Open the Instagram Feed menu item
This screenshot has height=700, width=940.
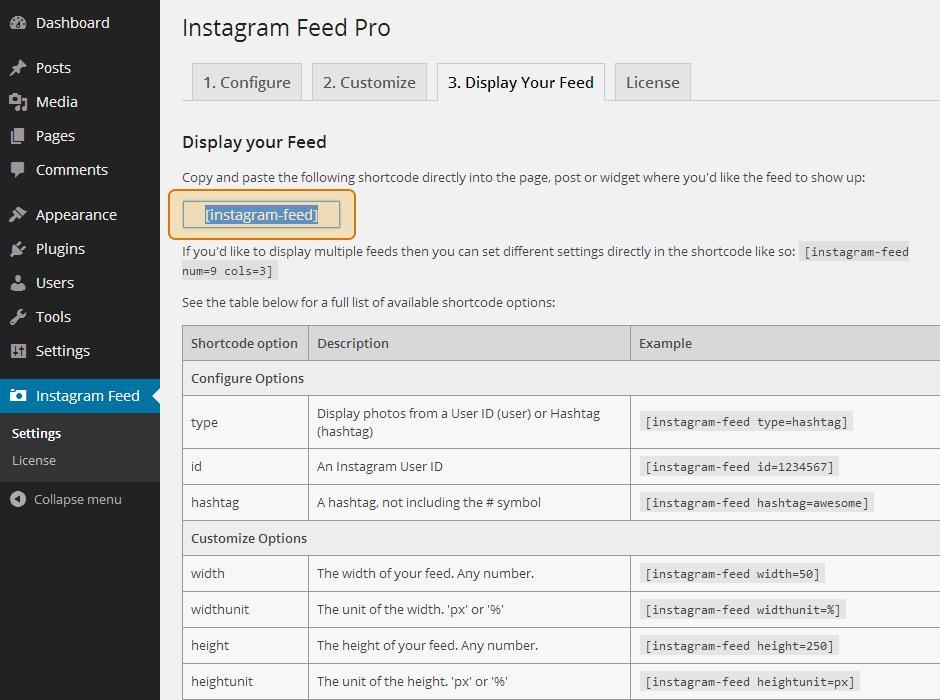click(87, 396)
